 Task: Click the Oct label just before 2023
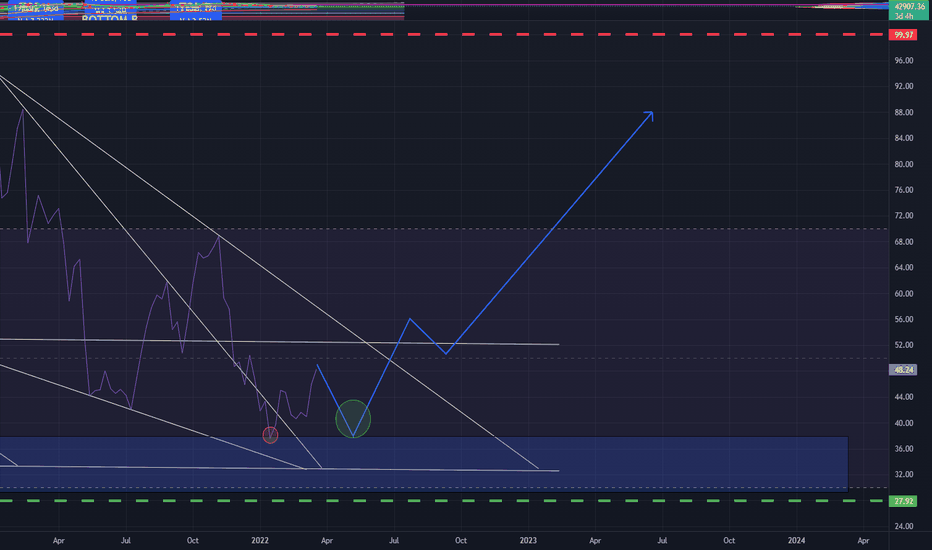pyautogui.click(x=461, y=540)
